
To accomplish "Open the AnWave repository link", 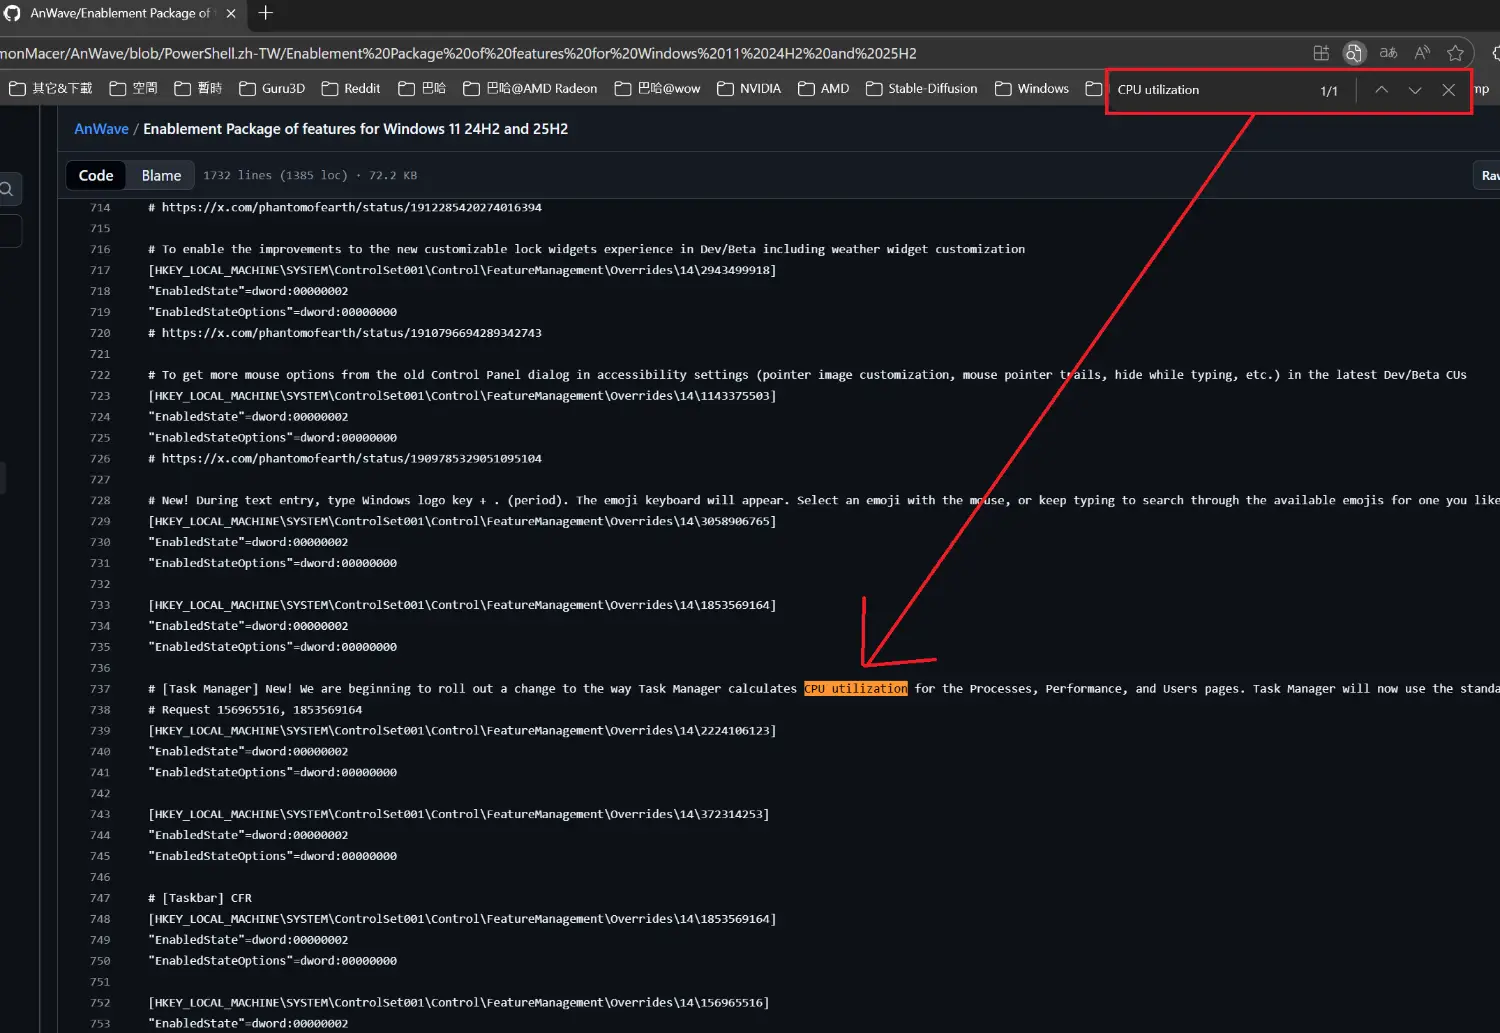I will click(x=101, y=129).
